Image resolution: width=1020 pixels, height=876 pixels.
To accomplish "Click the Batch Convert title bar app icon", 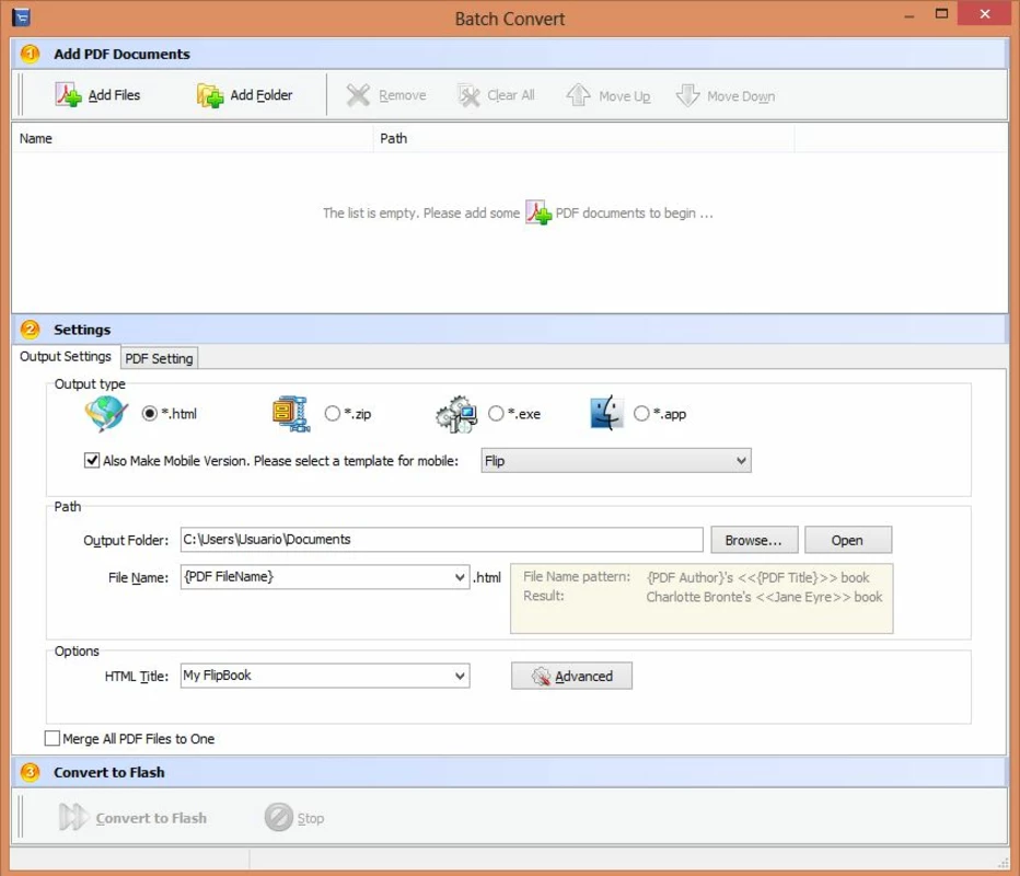I will [x=21, y=17].
